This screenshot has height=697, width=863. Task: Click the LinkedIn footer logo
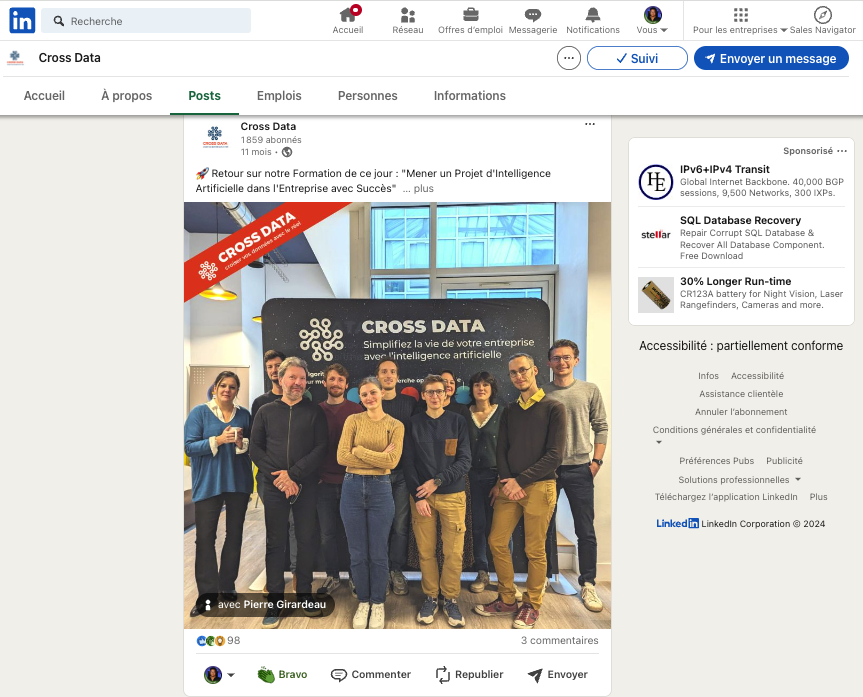point(678,524)
